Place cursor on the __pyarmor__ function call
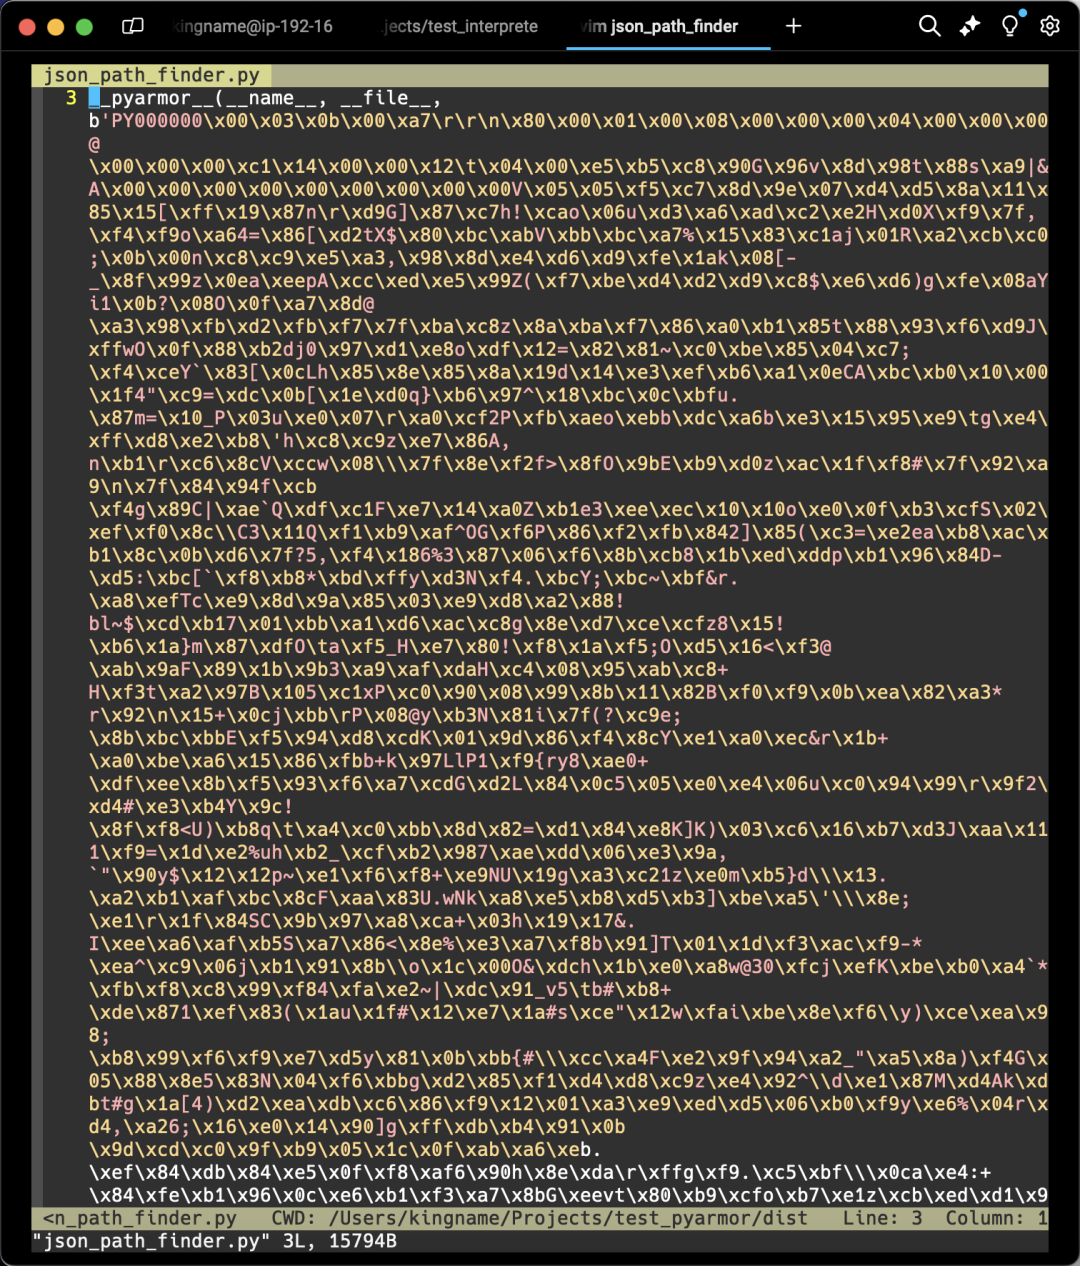1080x1266 pixels. click(x=160, y=97)
